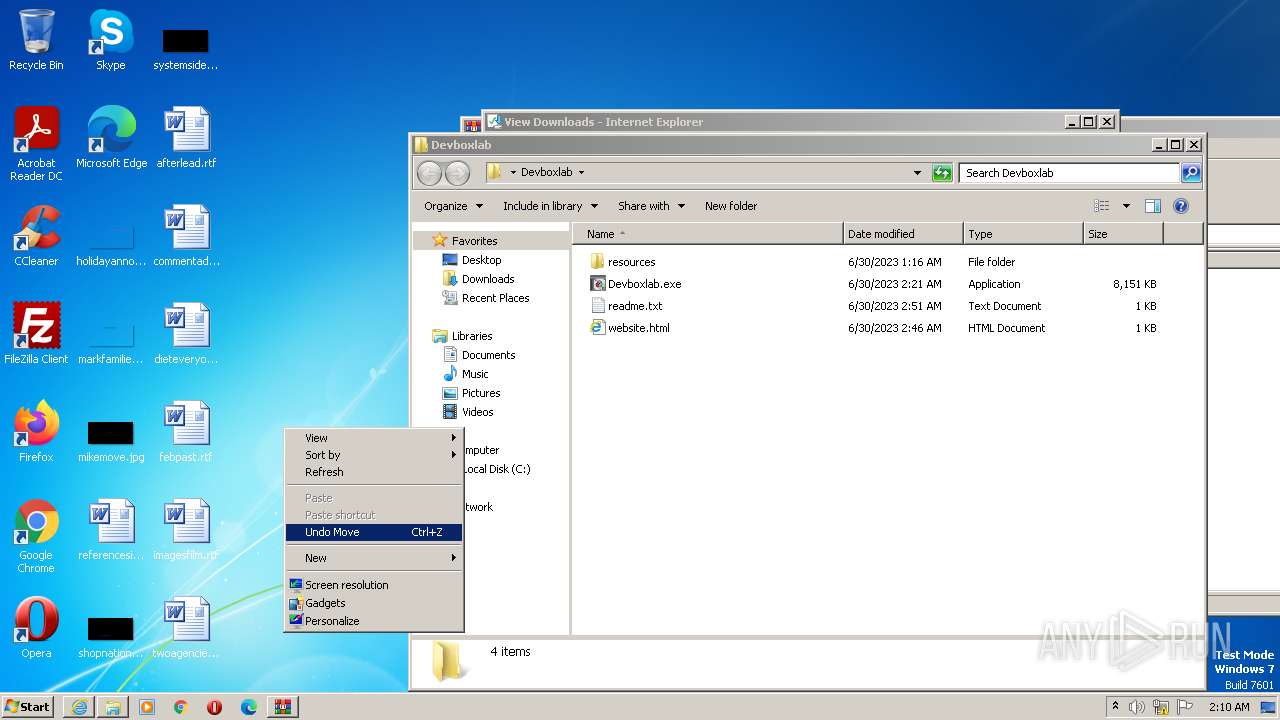Screen dimensions: 1280x720
Task: Click the New folder button
Action: coord(731,206)
